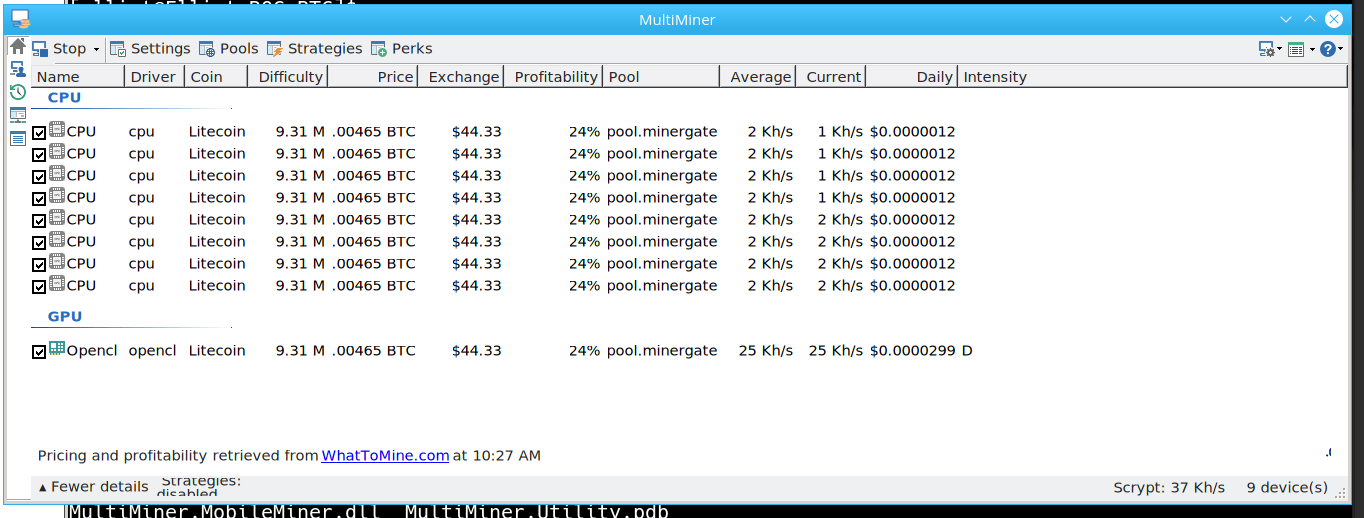Click 'Scrypt: 37 Kh/s' in status bar
This screenshot has width=1364, height=518.
[1169, 488]
